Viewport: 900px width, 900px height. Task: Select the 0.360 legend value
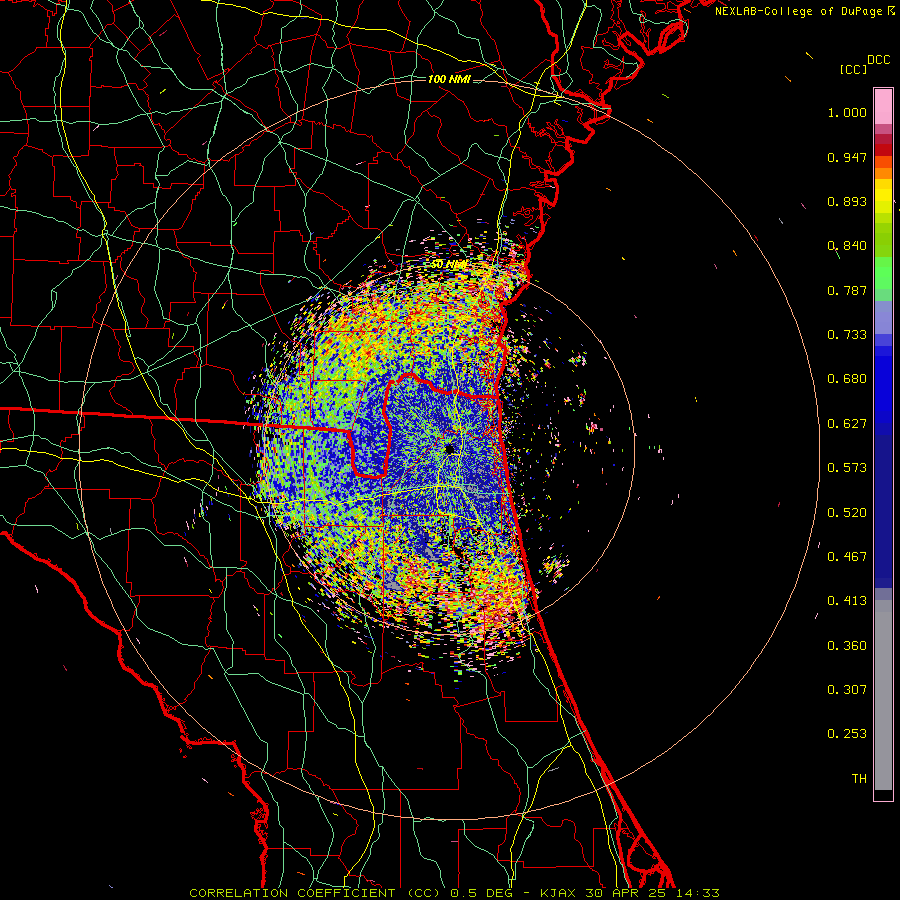[847, 646]
